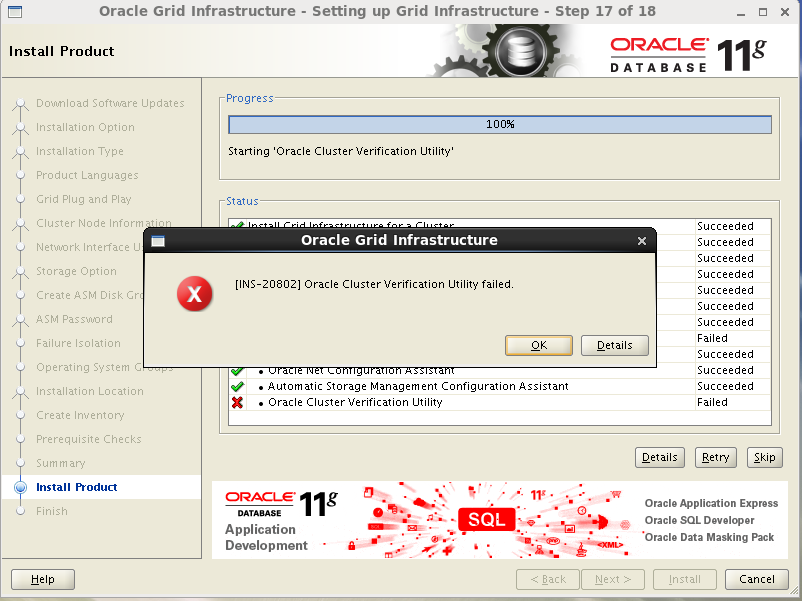Open the installer Help

point(43,579)
